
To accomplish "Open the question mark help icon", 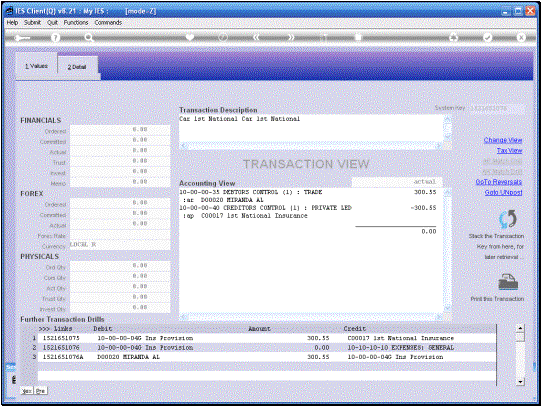I will point(55,37).
